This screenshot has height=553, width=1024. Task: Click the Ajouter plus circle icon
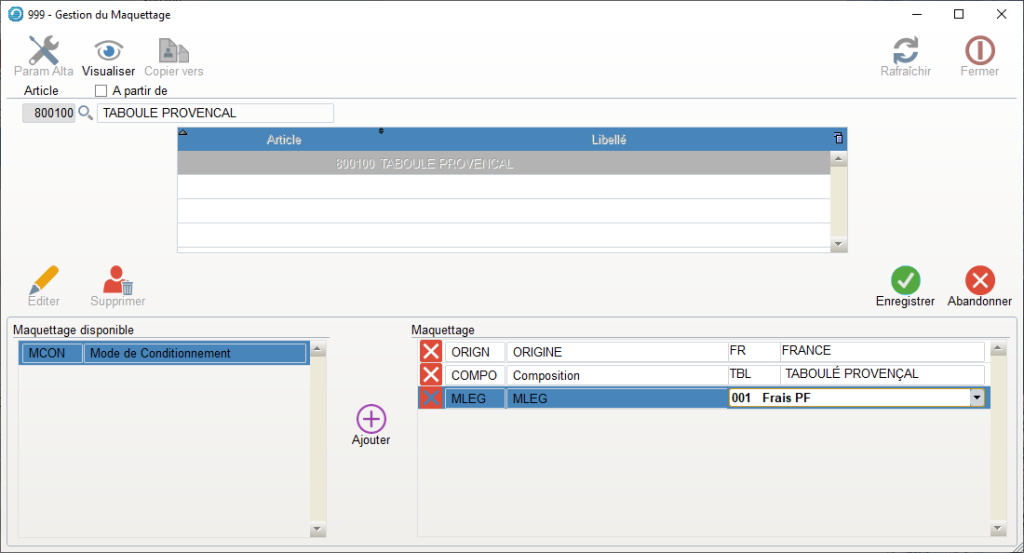tap(371, 419)
